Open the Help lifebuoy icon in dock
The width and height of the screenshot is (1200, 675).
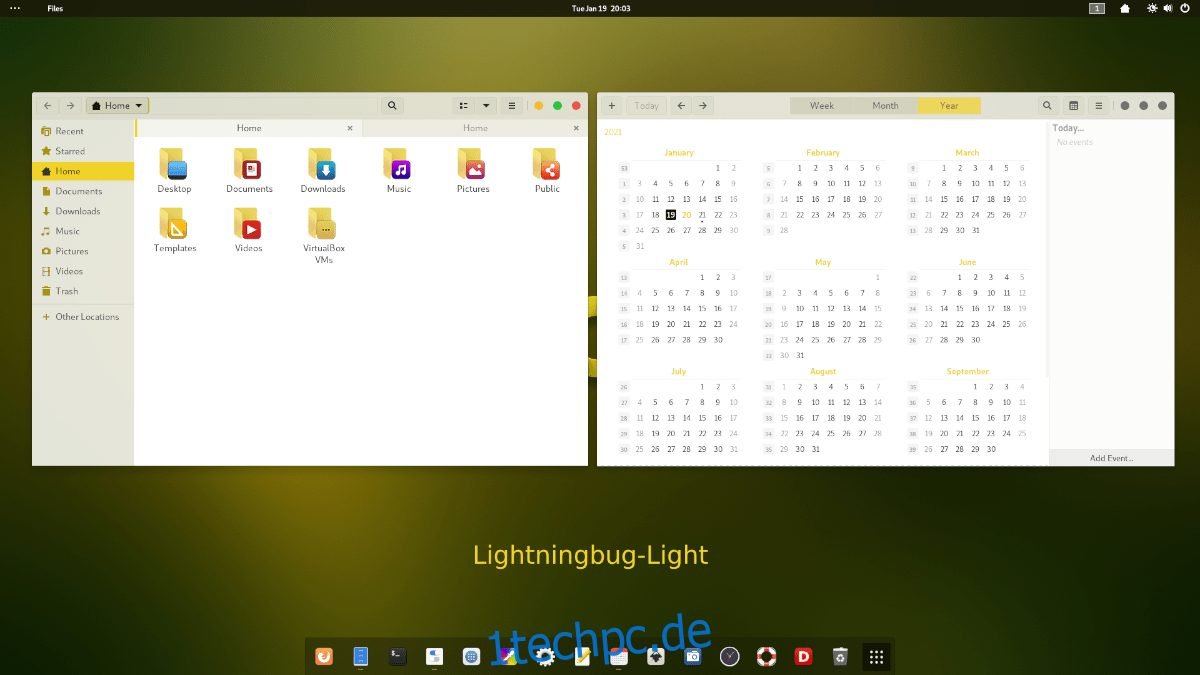point(766,656)
